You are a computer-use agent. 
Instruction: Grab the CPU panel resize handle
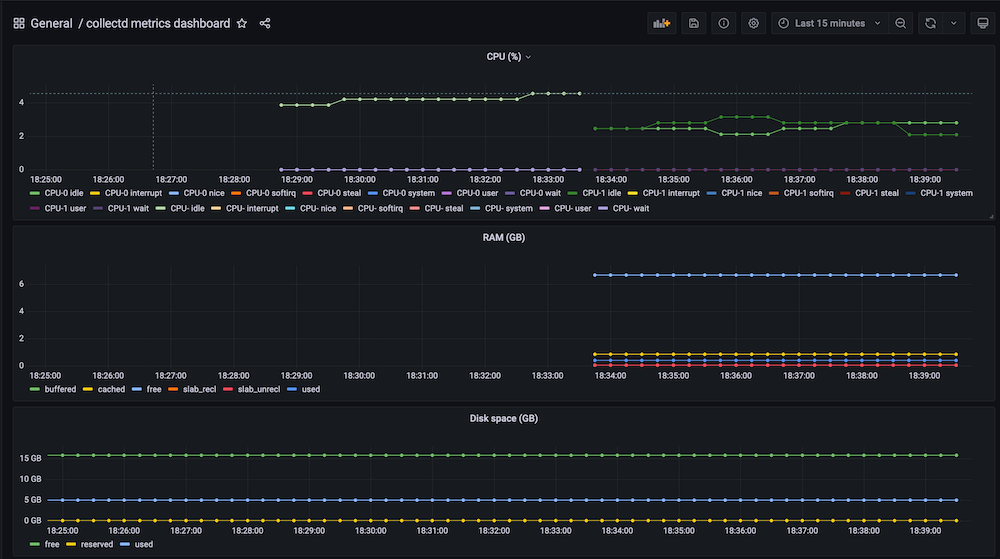[991, 217]
